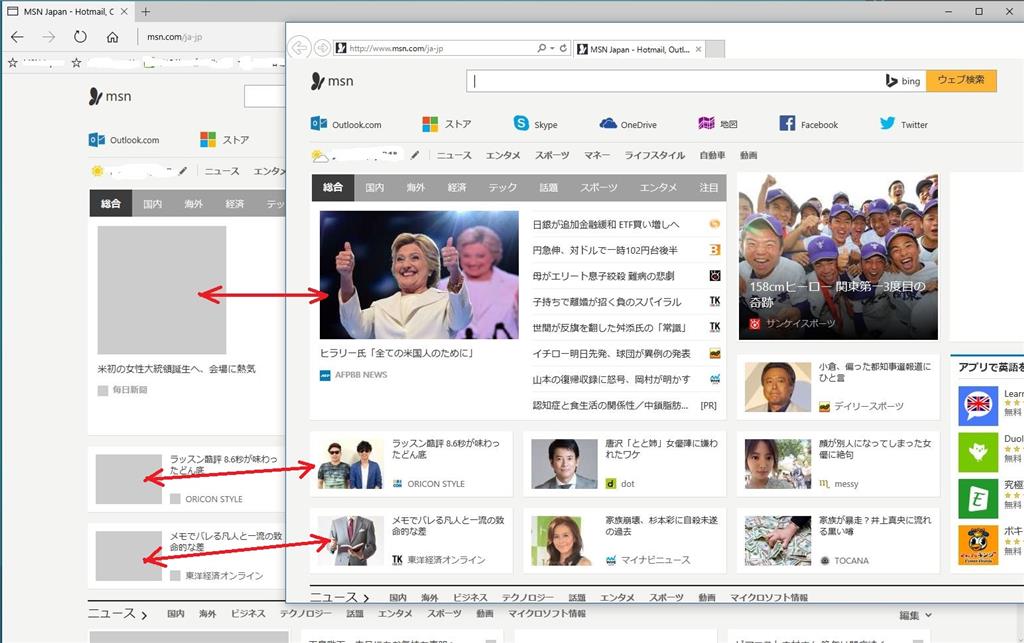Open the ストア shortcut in IE window

coord(447,124)
